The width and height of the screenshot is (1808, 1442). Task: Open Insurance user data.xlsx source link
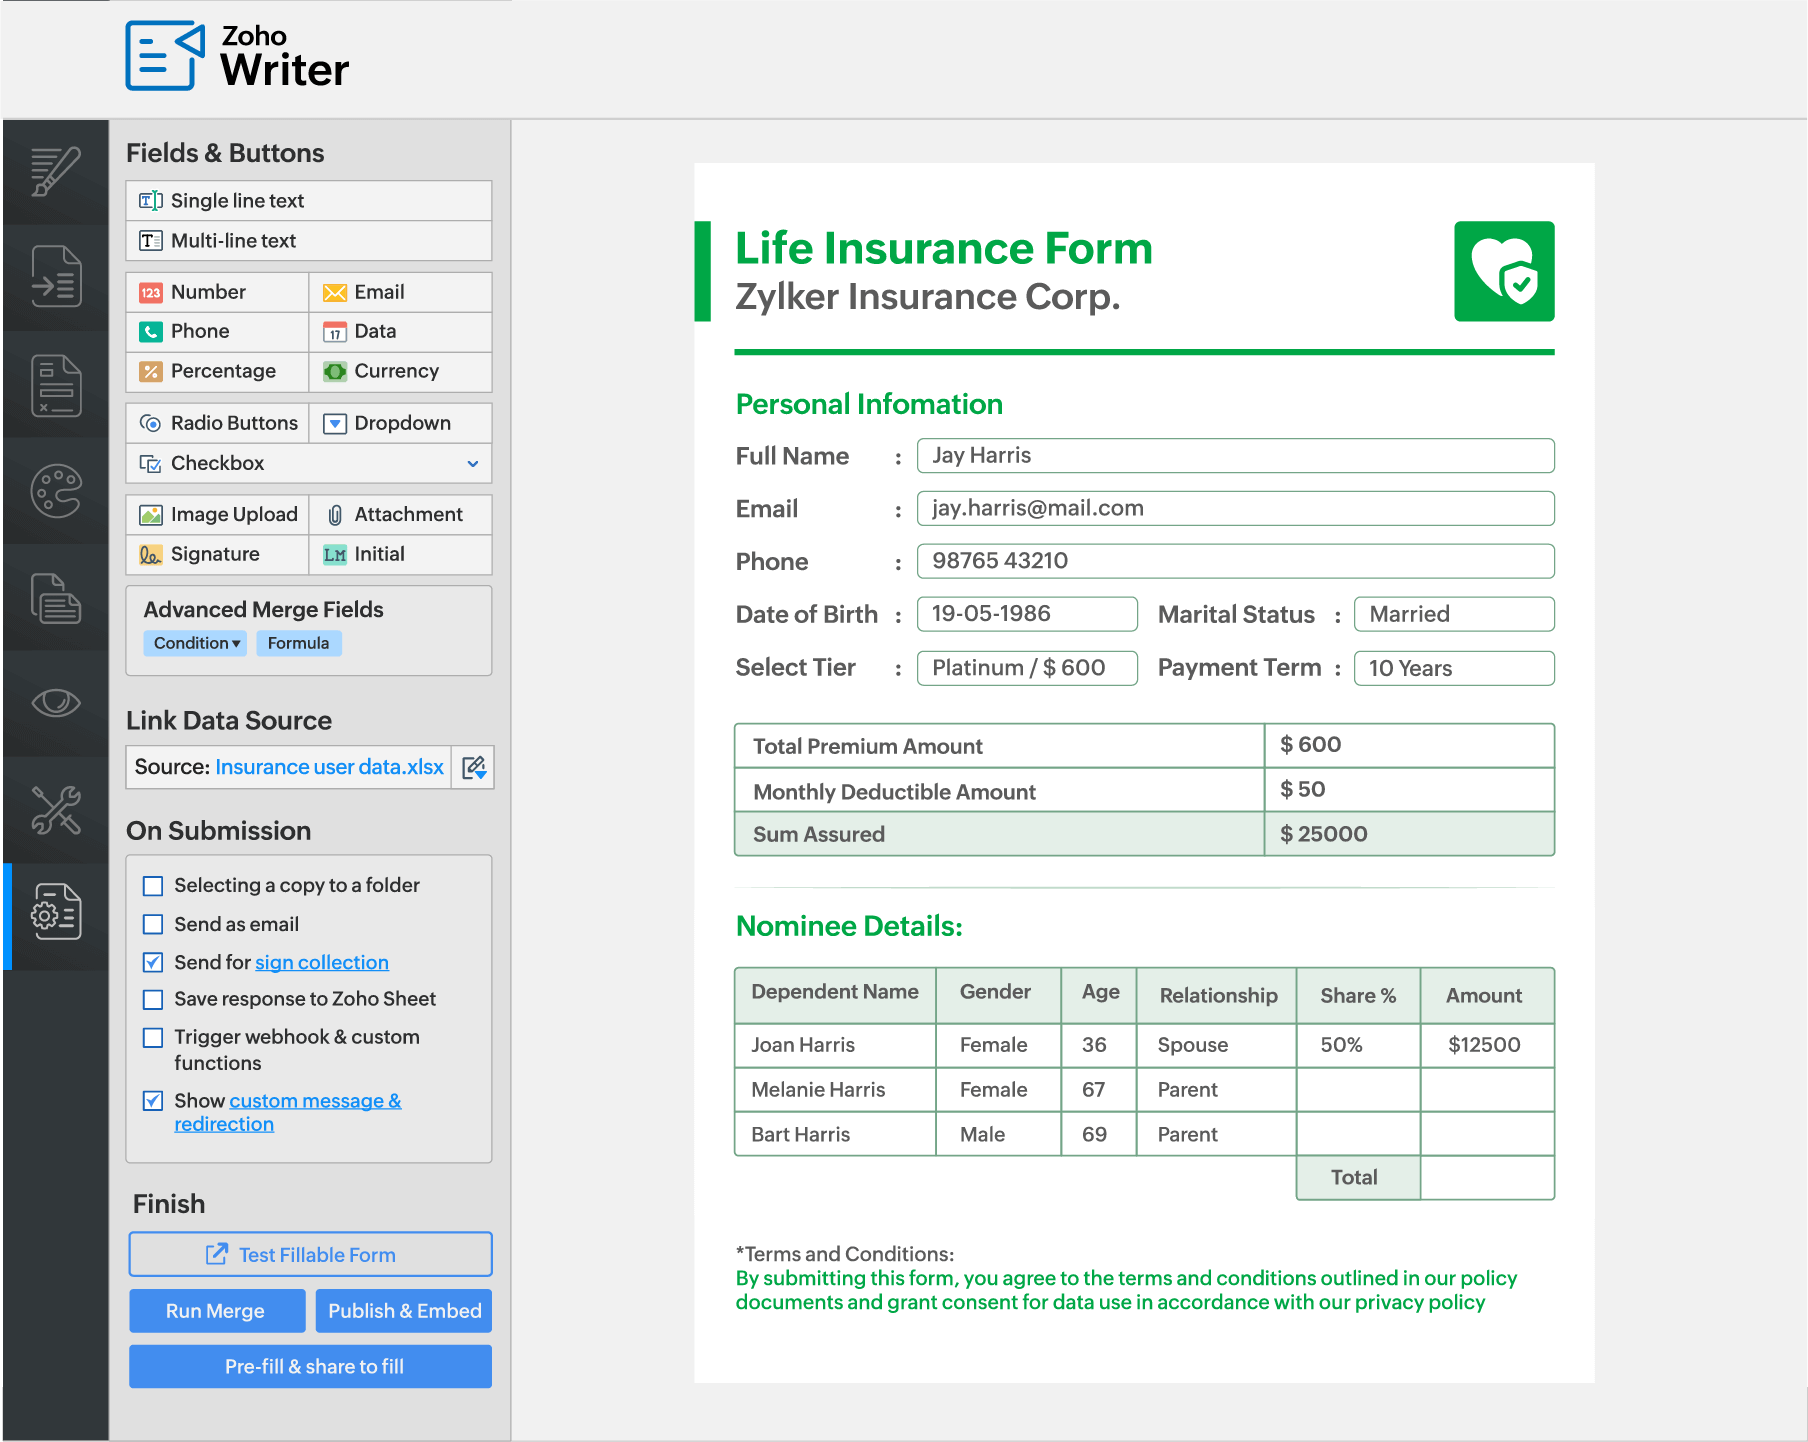pos(329,767)
